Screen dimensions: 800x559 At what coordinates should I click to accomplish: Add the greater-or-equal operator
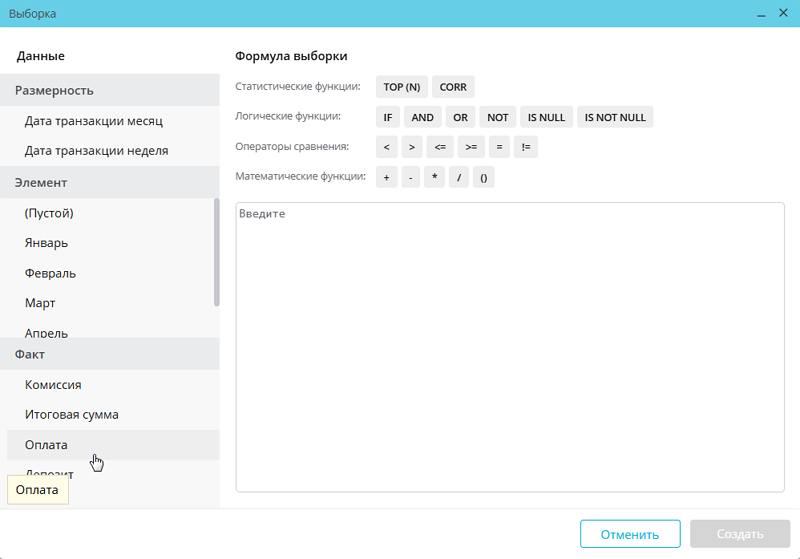click(x=471, y=147)
